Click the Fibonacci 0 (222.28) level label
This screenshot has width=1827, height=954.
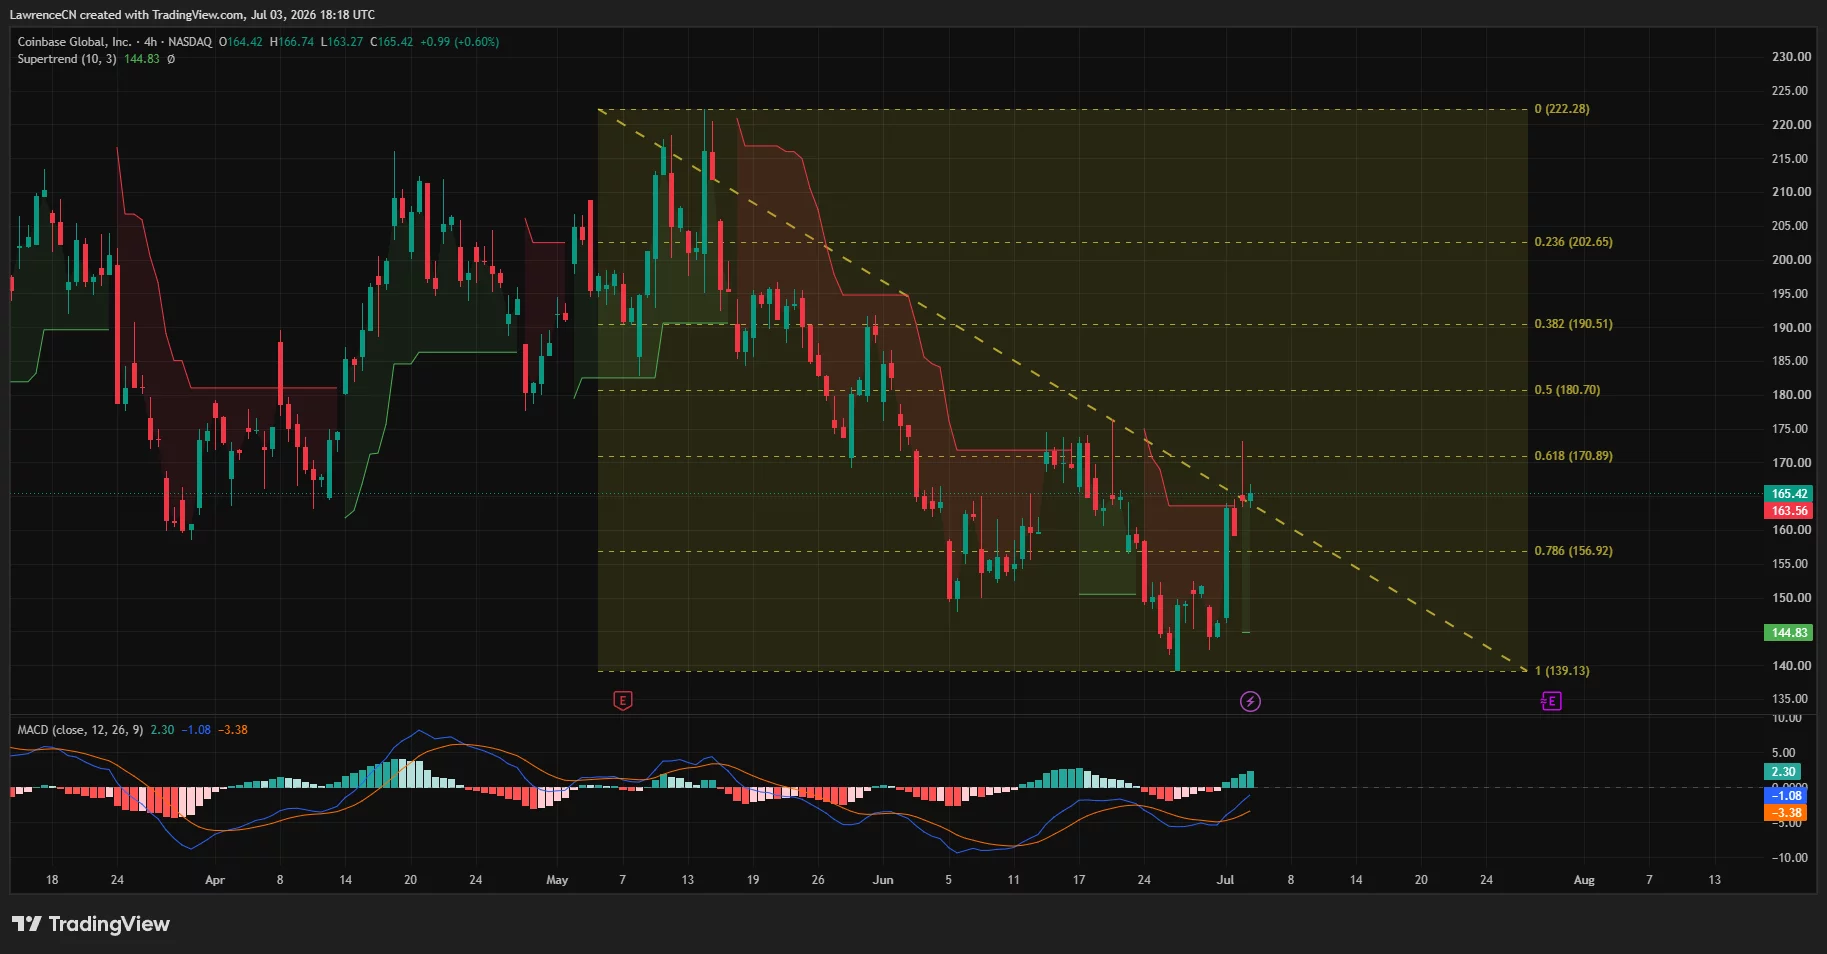(x=1562, y=109)
